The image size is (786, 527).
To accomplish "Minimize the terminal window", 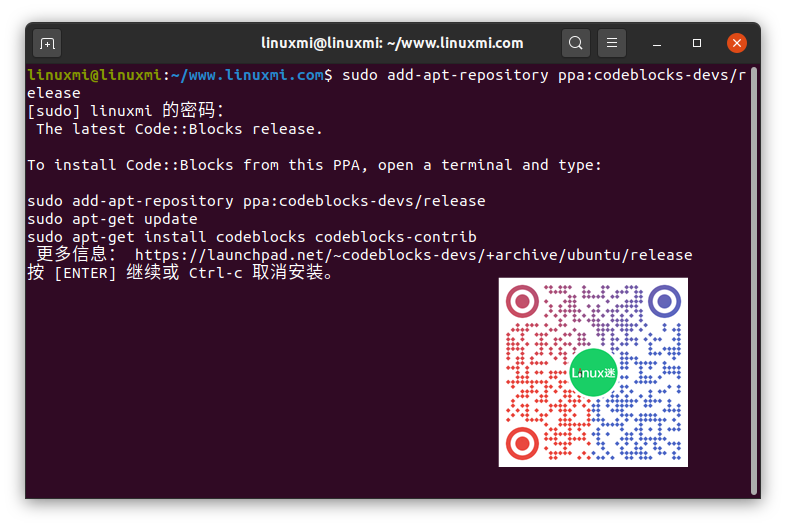I will point(658,43).
